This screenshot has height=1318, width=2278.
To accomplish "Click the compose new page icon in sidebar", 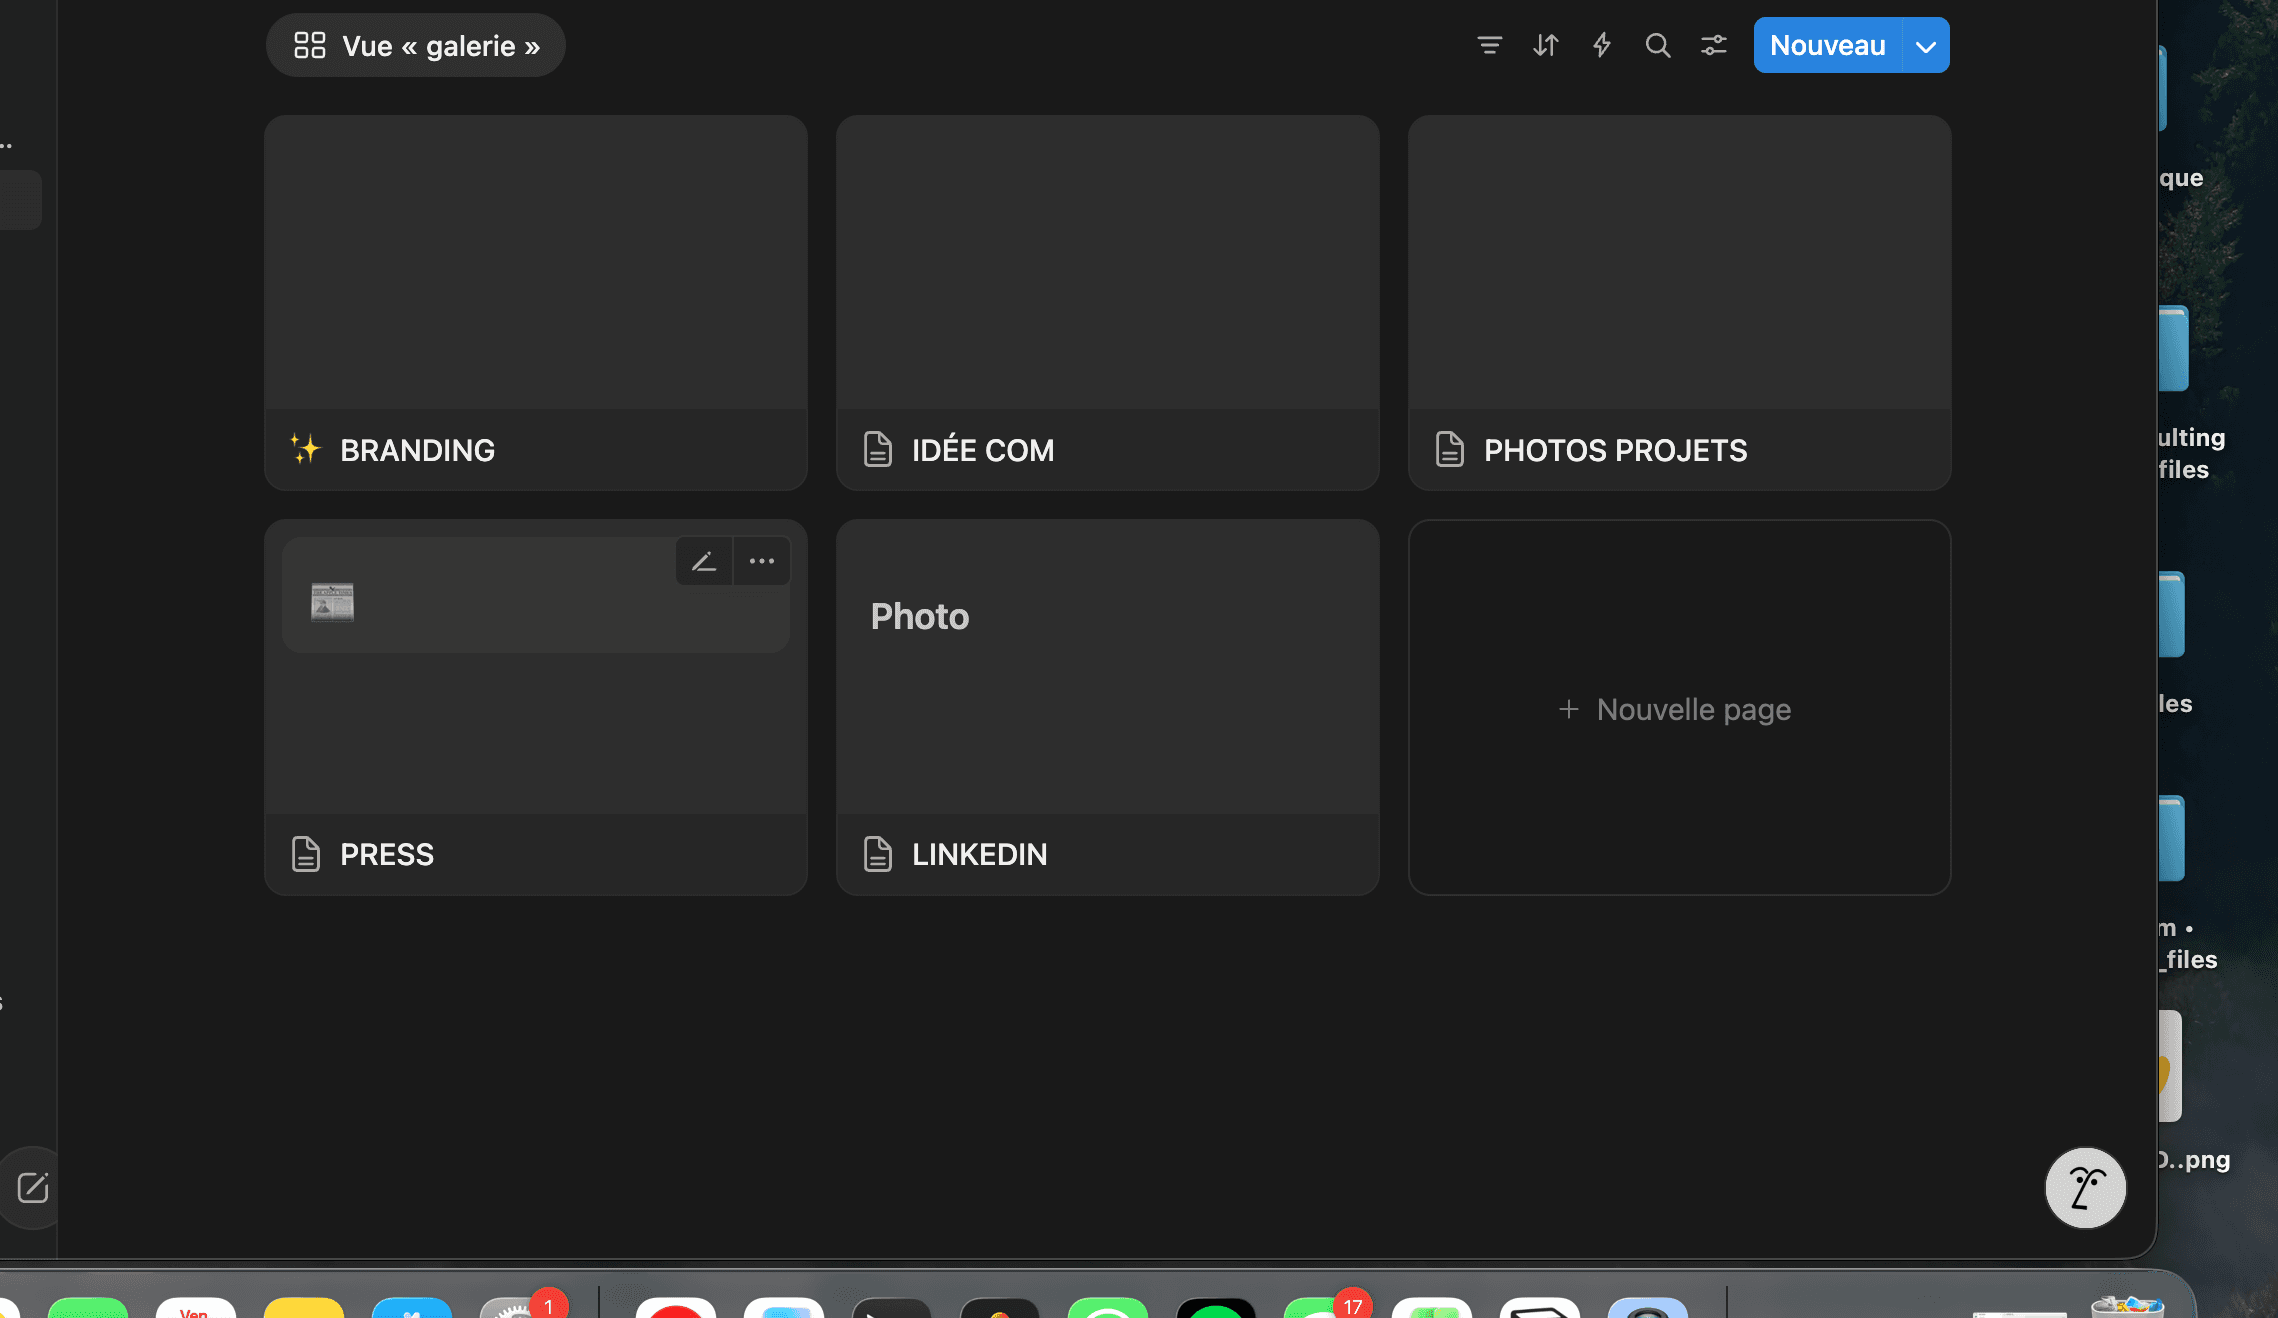I will (33, 1187).
